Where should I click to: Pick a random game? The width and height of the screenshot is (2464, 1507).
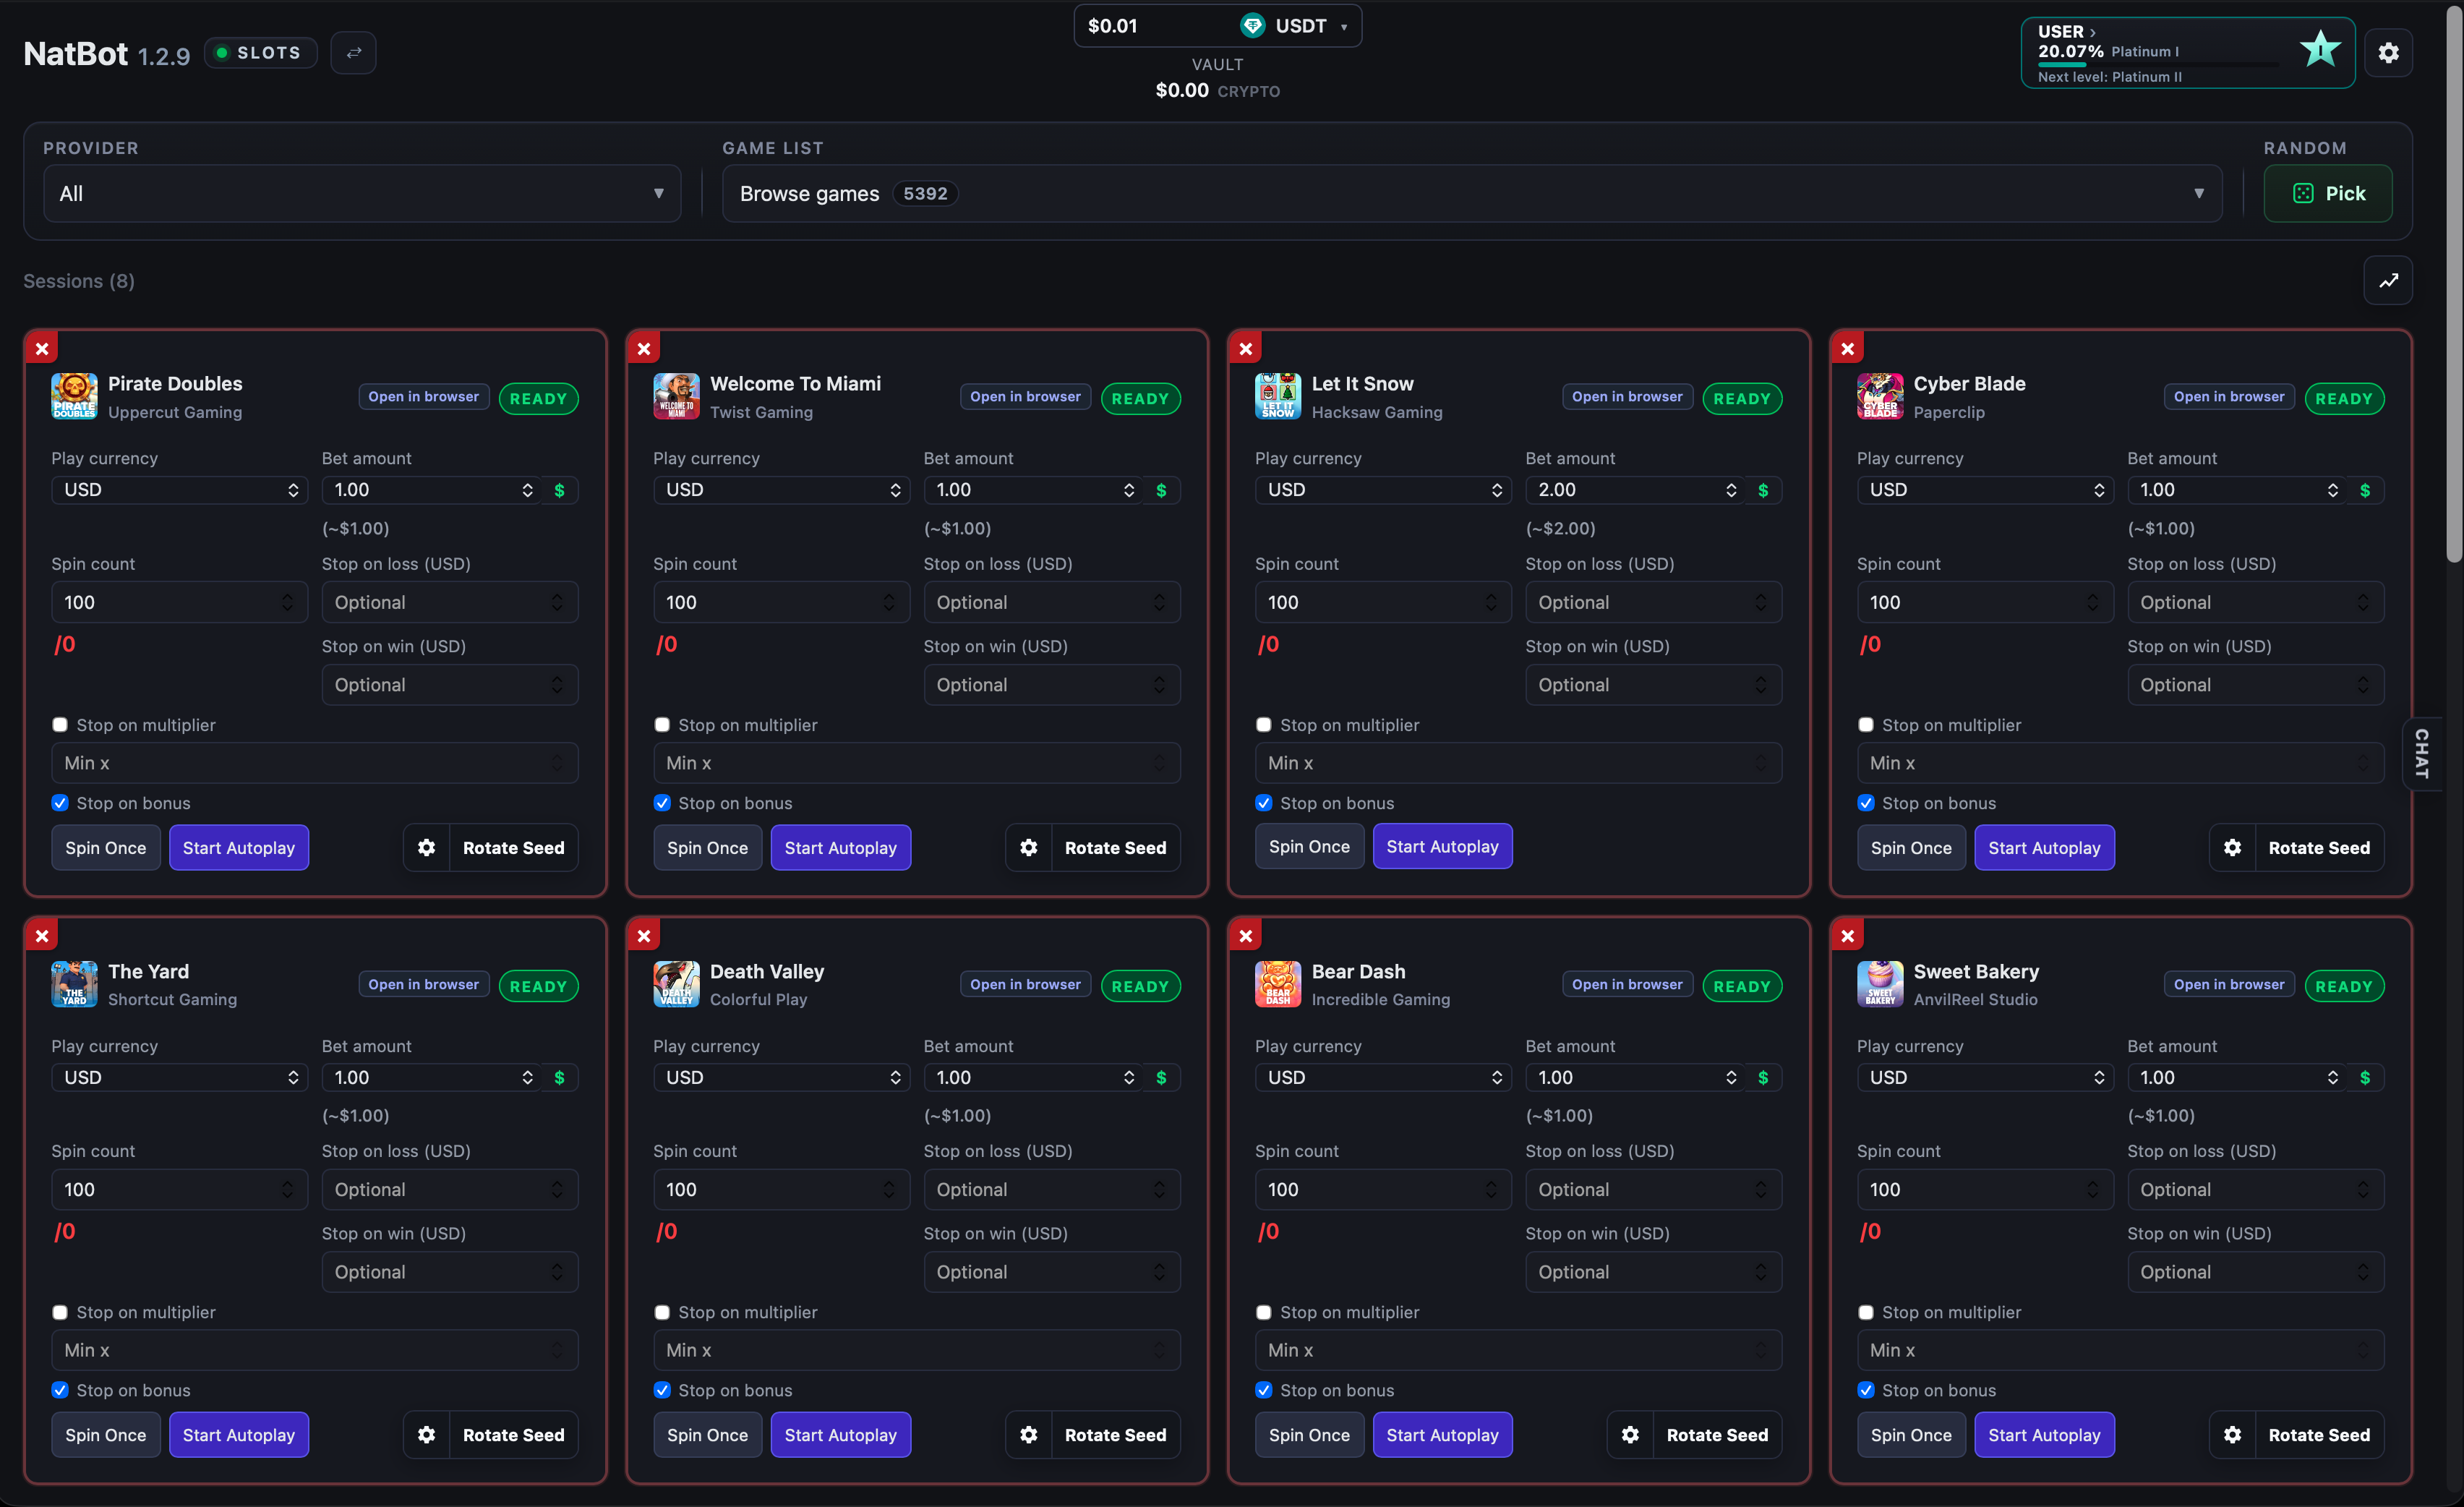coord(2328,194)
